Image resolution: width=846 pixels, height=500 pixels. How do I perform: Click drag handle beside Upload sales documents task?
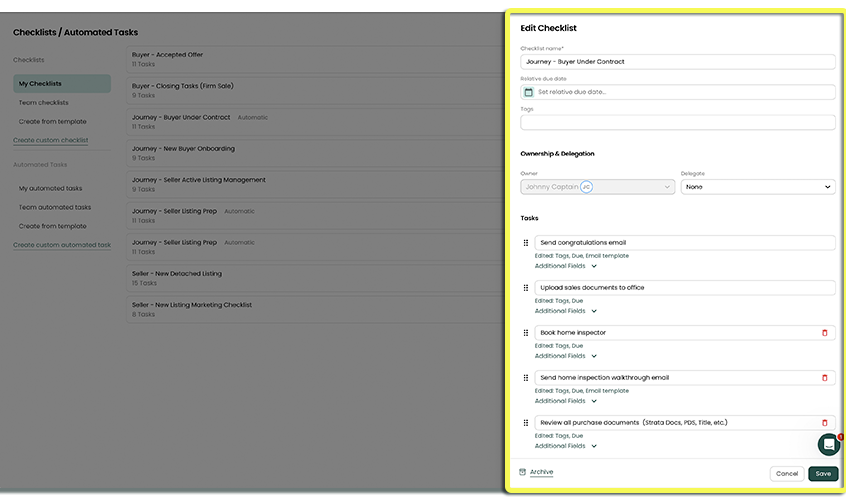point(526,288)
